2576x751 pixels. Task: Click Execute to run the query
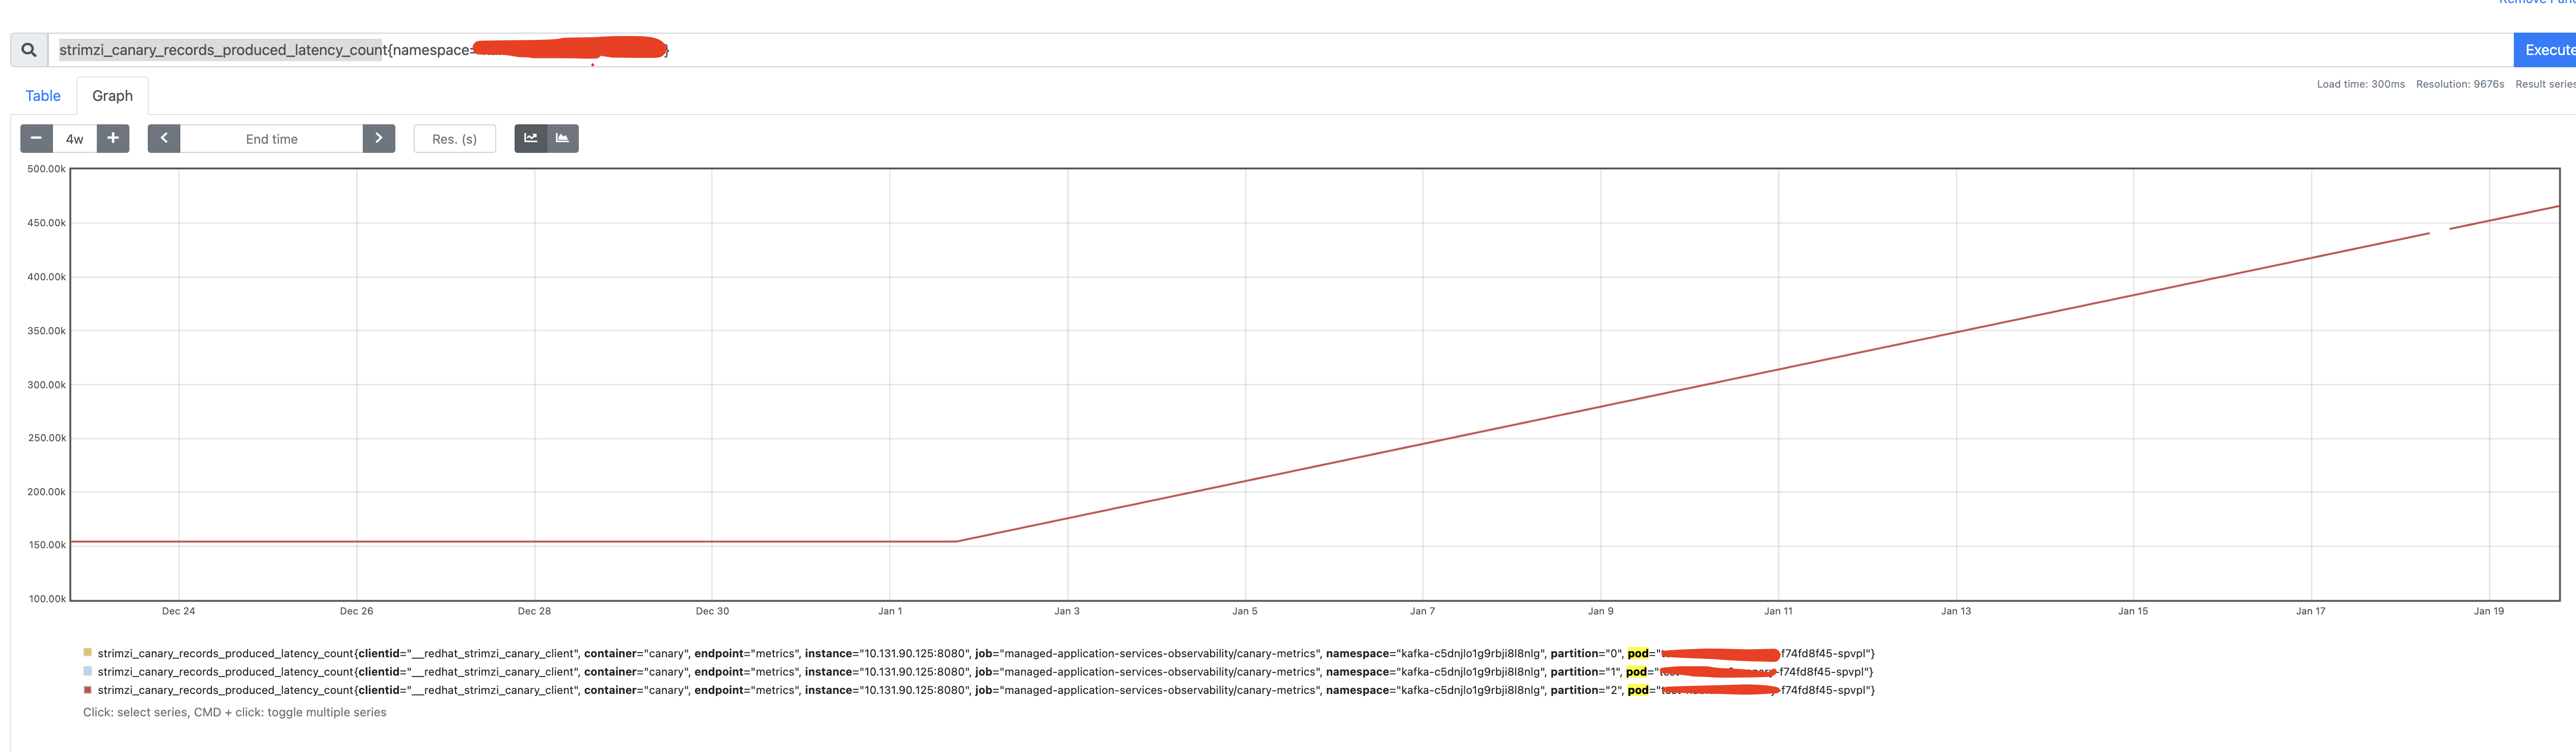coord(2548,48)
